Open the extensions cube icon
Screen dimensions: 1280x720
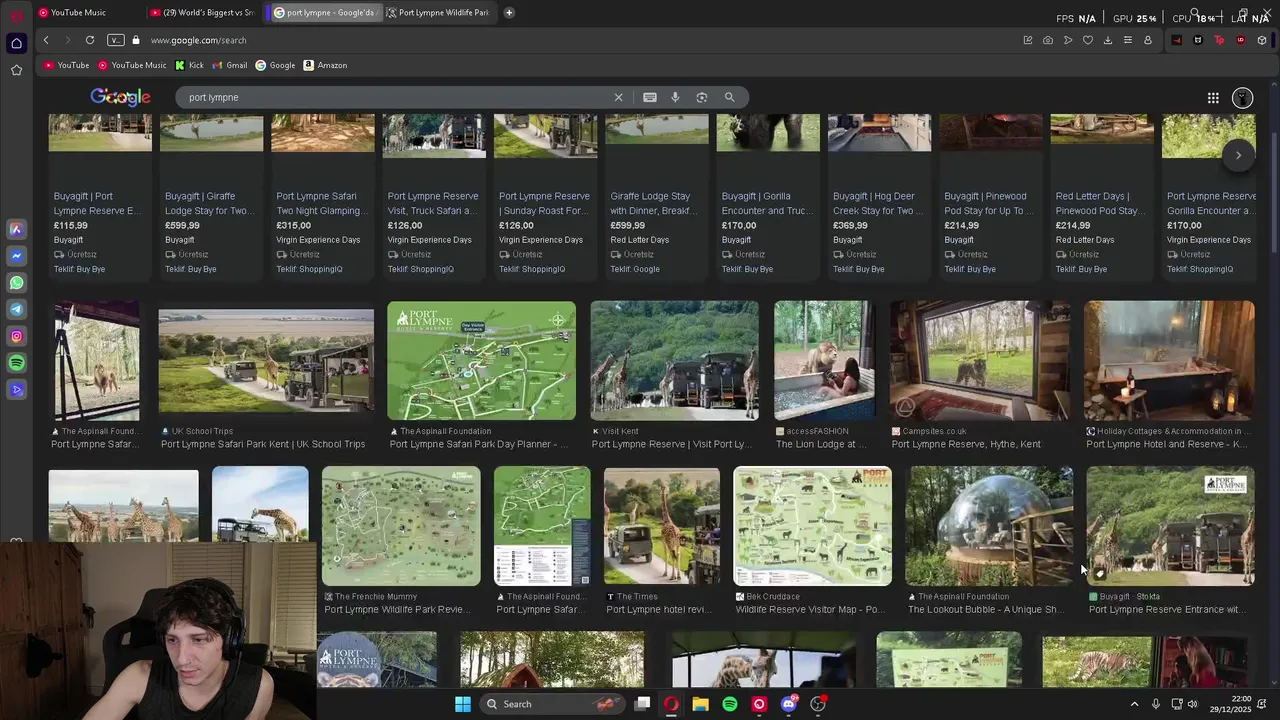pyautogui.click(x=1262, y=40)
